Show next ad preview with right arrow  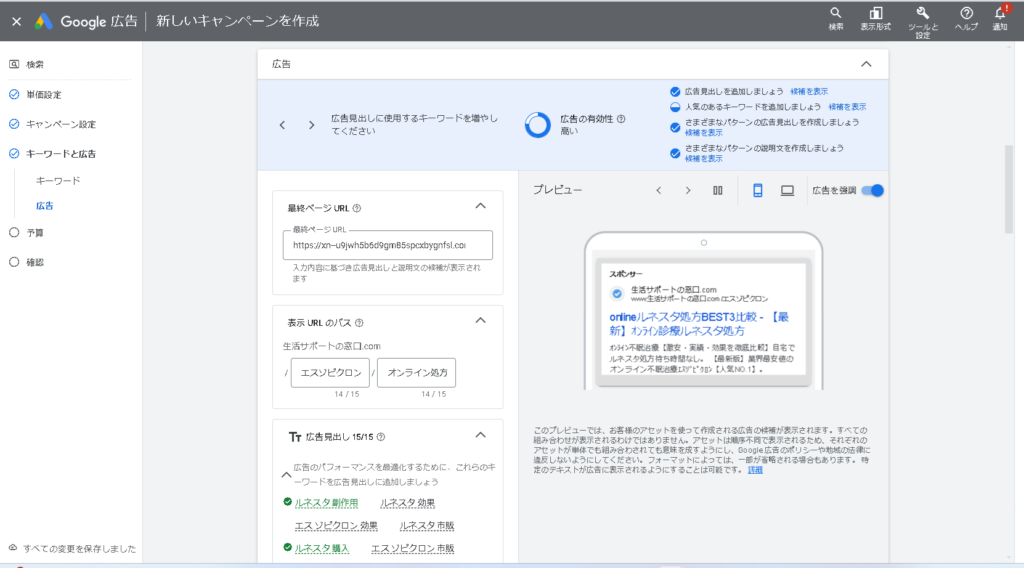[688, 191]
